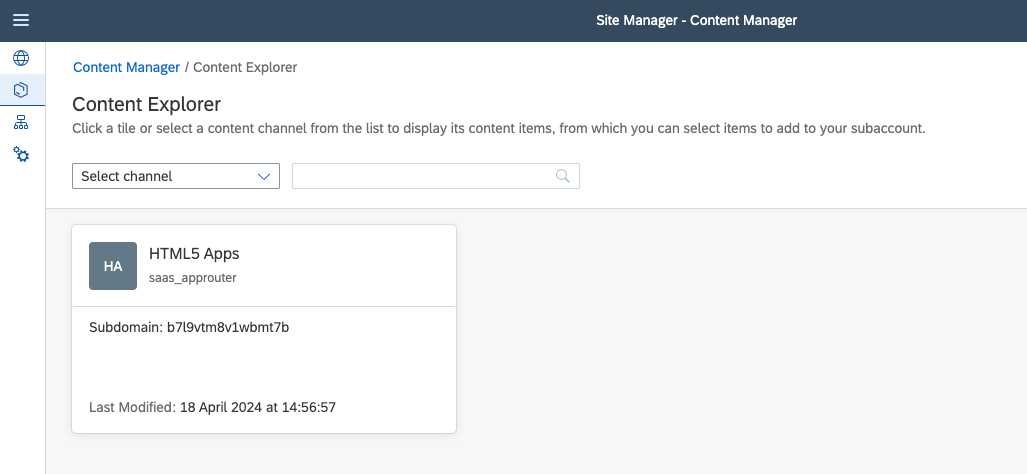Image resolution: width=1027 pixels, height=474 pixels.
Task: Click the saas_approuter subtitle on the tile
Action: 193,278
